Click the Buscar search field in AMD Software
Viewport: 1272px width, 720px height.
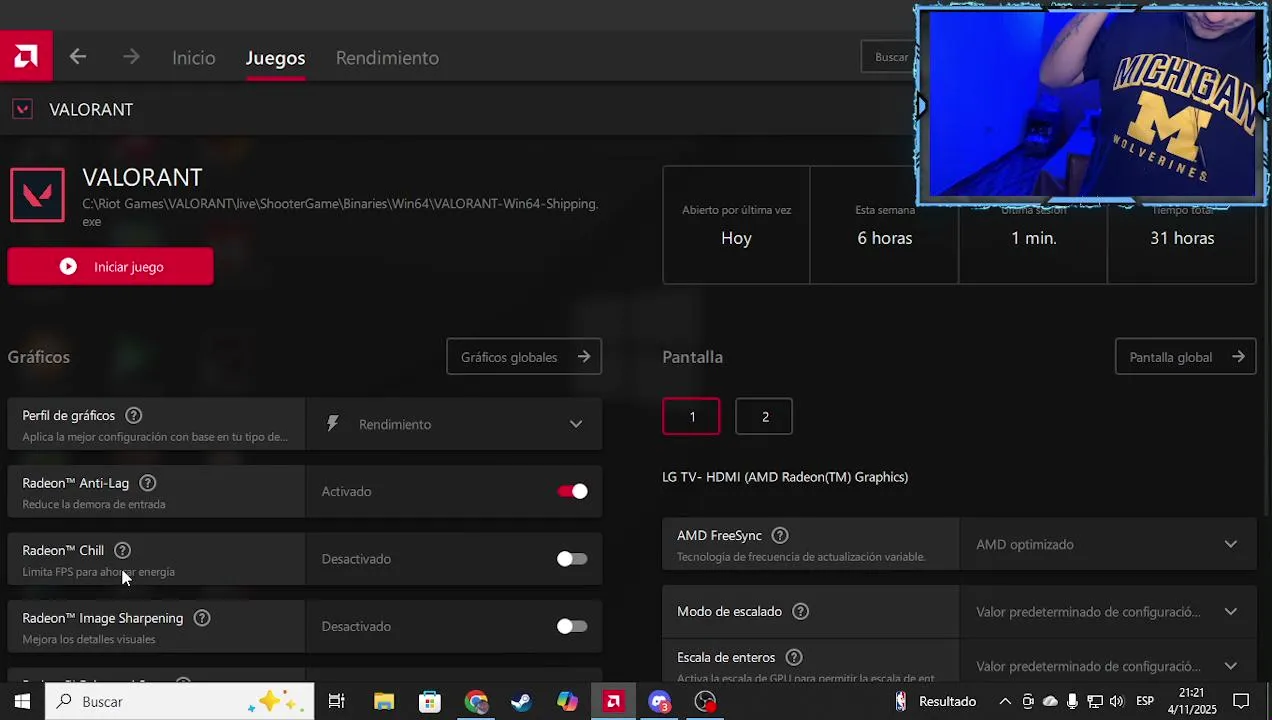[888, 57]
